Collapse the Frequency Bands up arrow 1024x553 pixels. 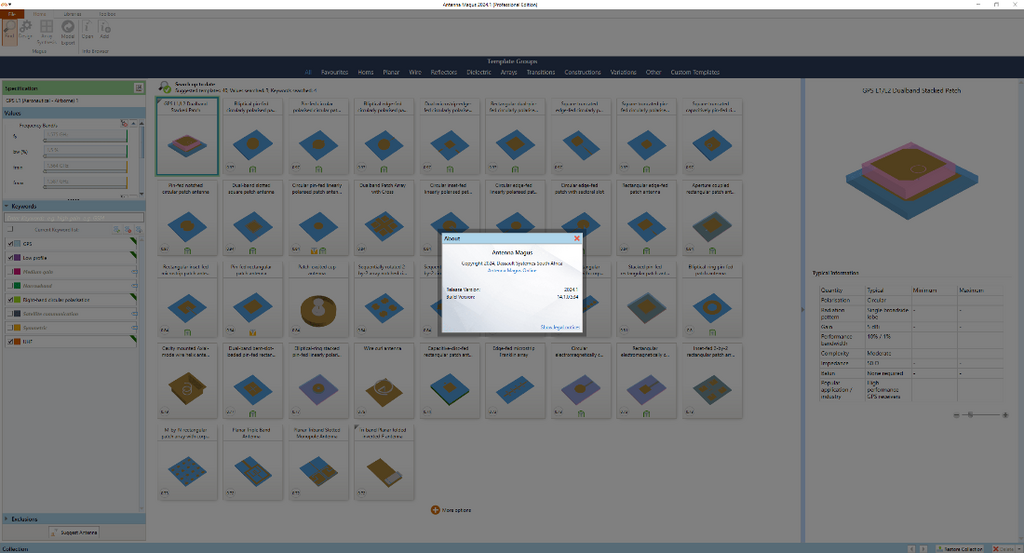point(133,123)
